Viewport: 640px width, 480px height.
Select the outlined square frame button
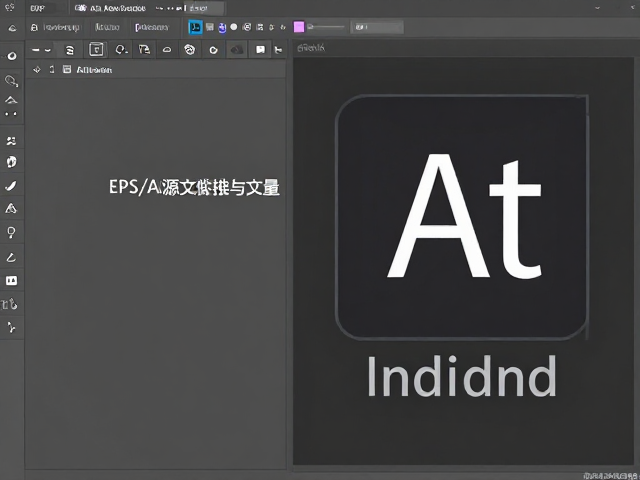96,49
